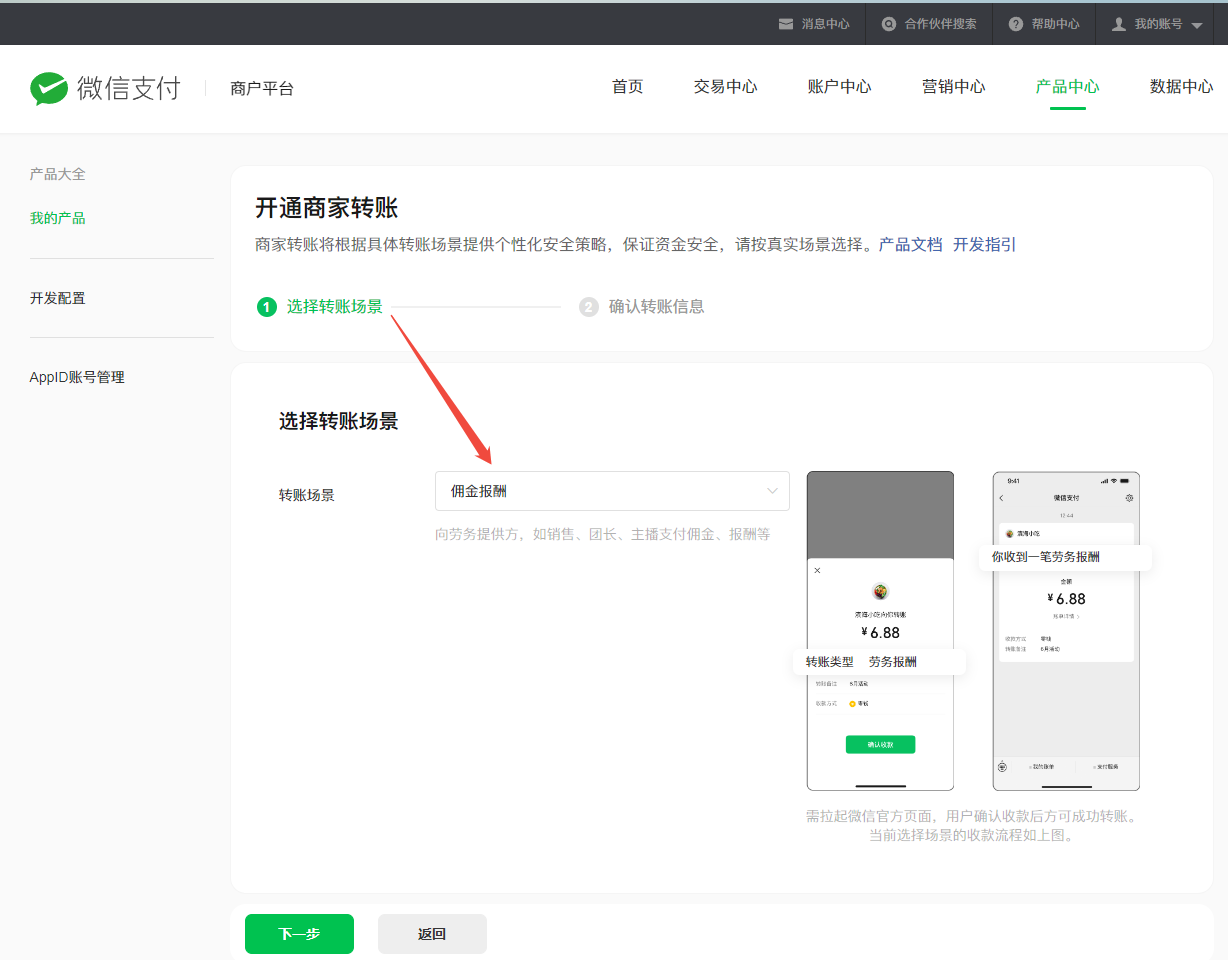Click the partner search magnifier icon
This screenshot has height=960, width=1228.
pyautogui.click(x=889, y=24)
